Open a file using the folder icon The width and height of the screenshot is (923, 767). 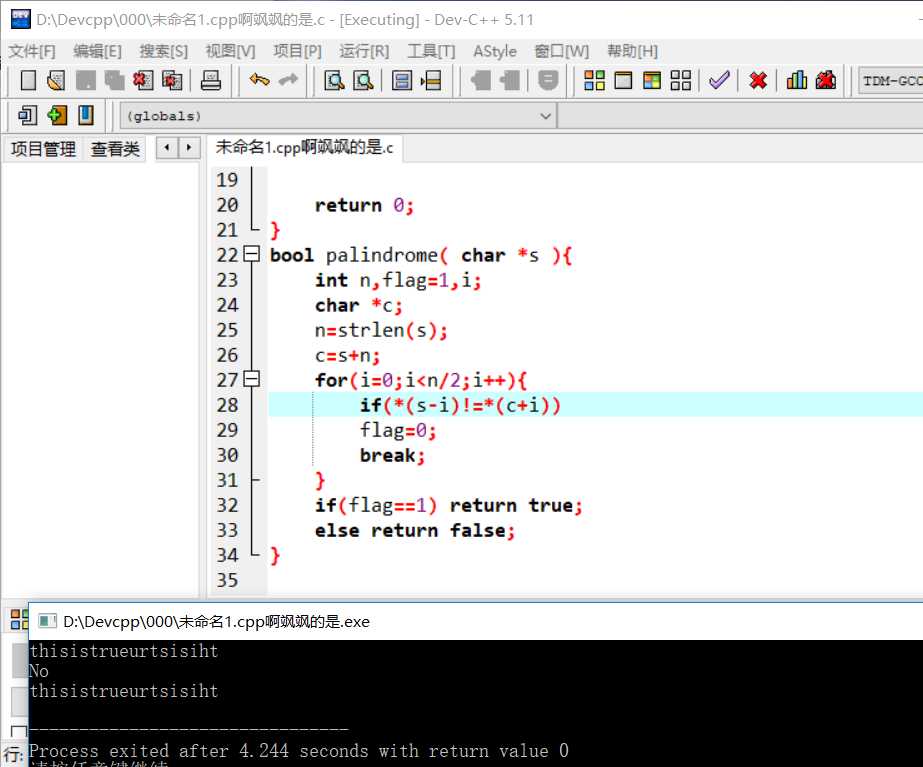click(x=56, y=80)
